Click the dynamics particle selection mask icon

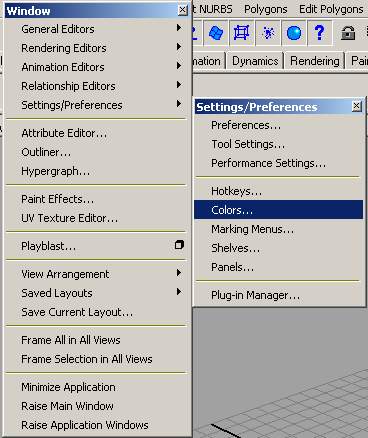click(x=268, y=33)
